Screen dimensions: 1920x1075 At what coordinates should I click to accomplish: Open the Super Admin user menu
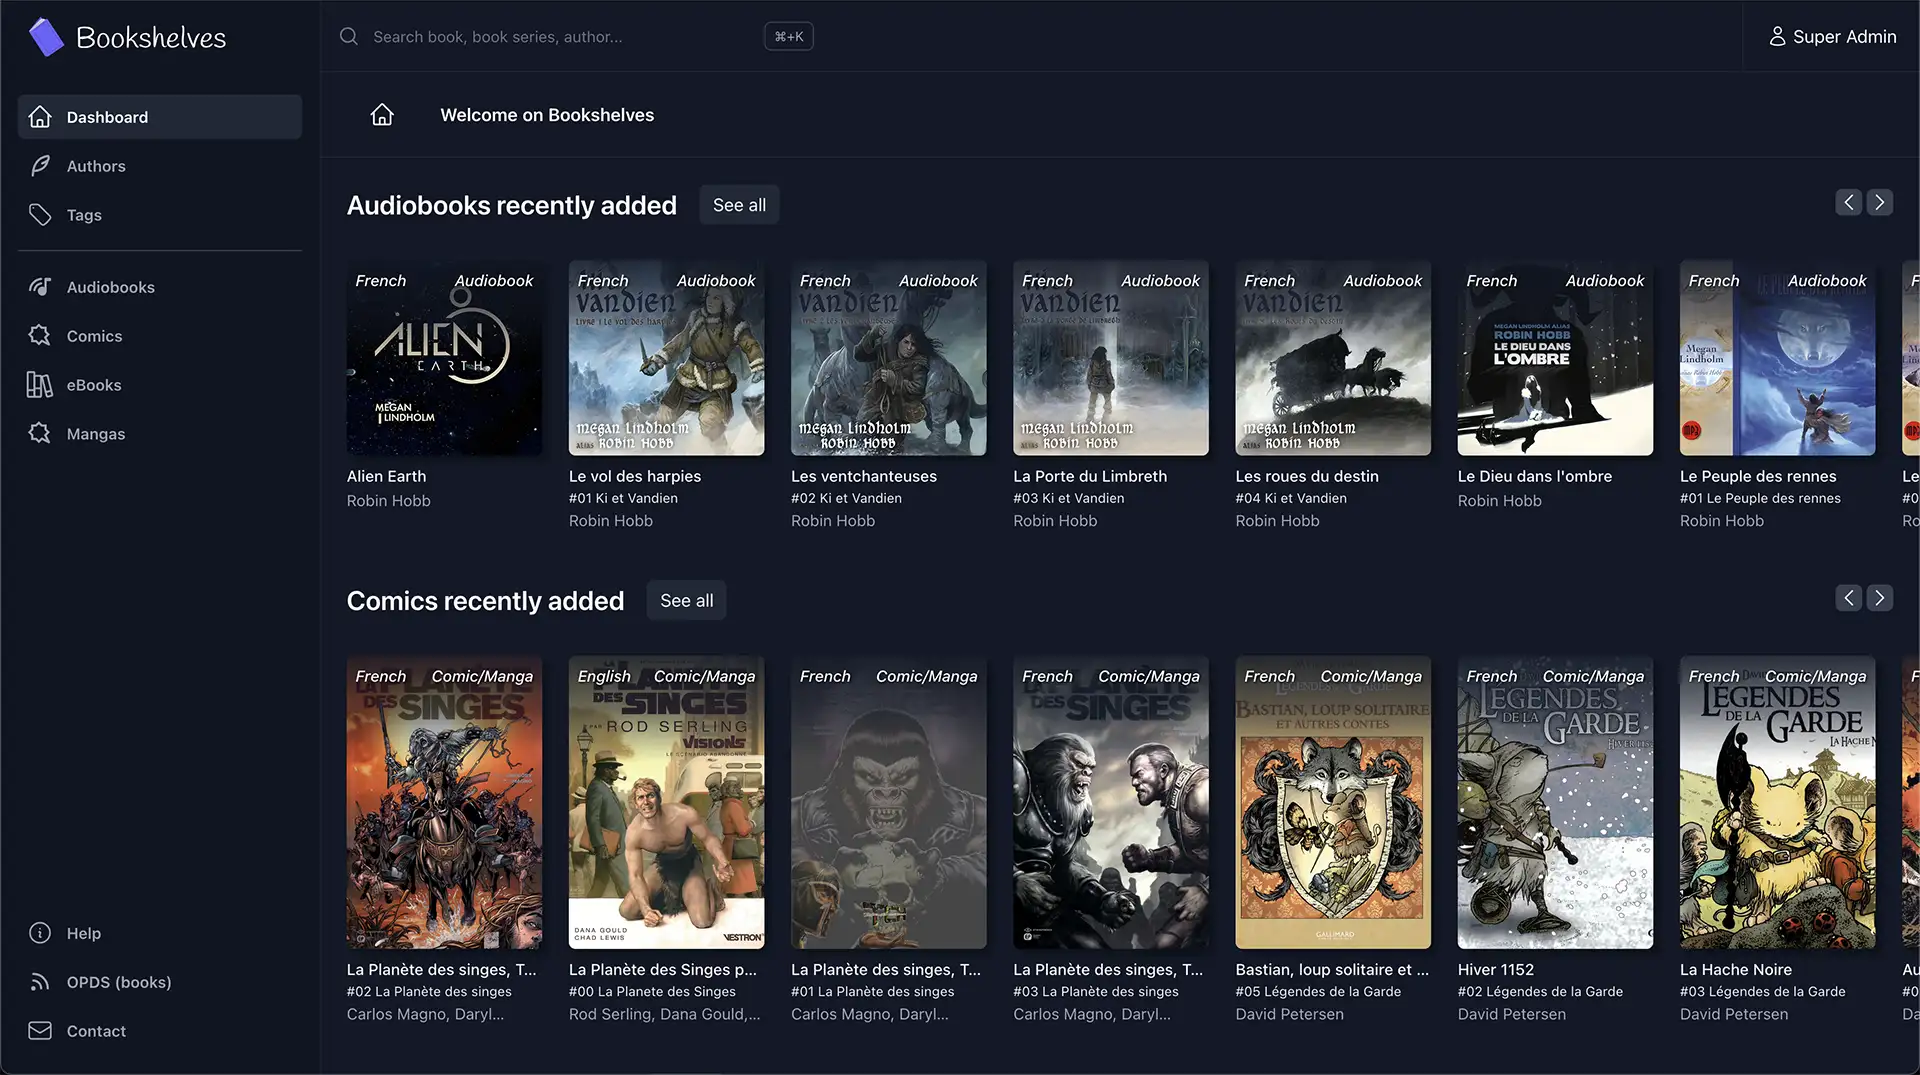pos(1832,37)
